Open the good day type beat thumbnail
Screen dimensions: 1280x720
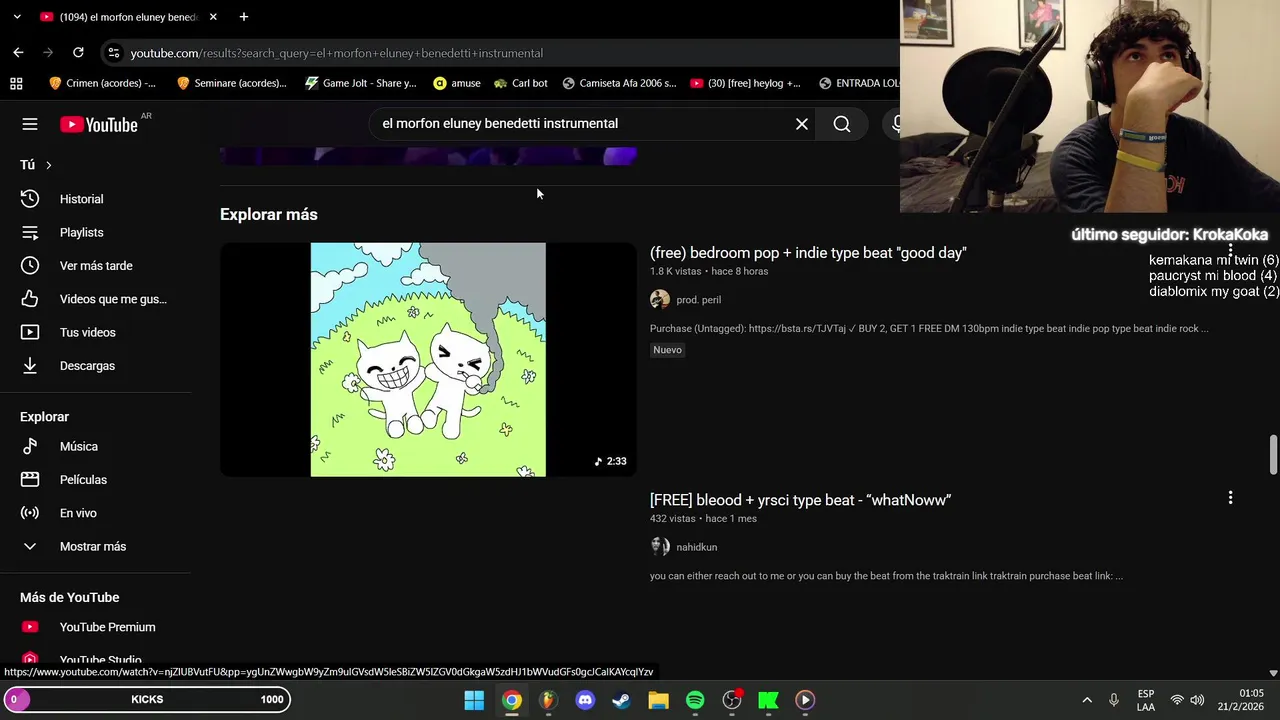coord(428,360)
